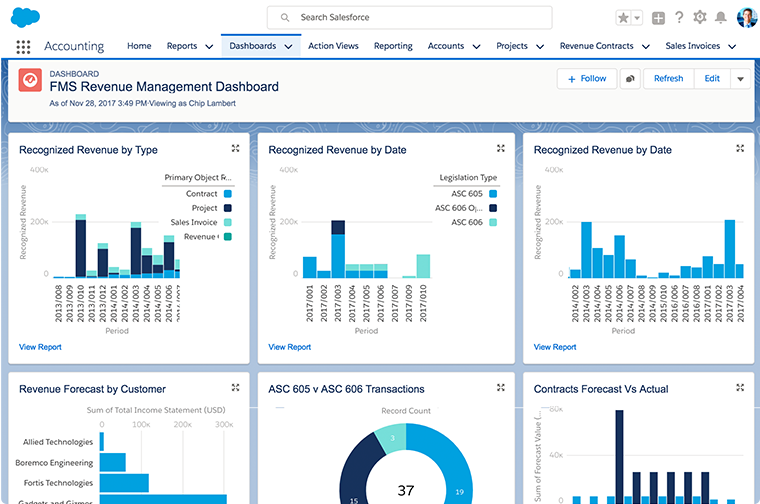Open the Action Views tab
The height and width of the screenshot is (504, 760).
point(333,46)
